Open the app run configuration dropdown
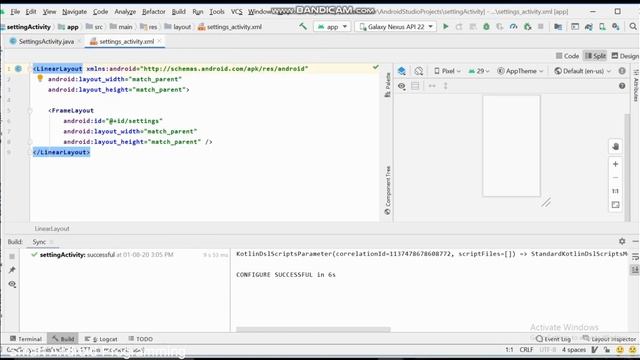This screenshot has height=360, width=640. coord(332,27)
